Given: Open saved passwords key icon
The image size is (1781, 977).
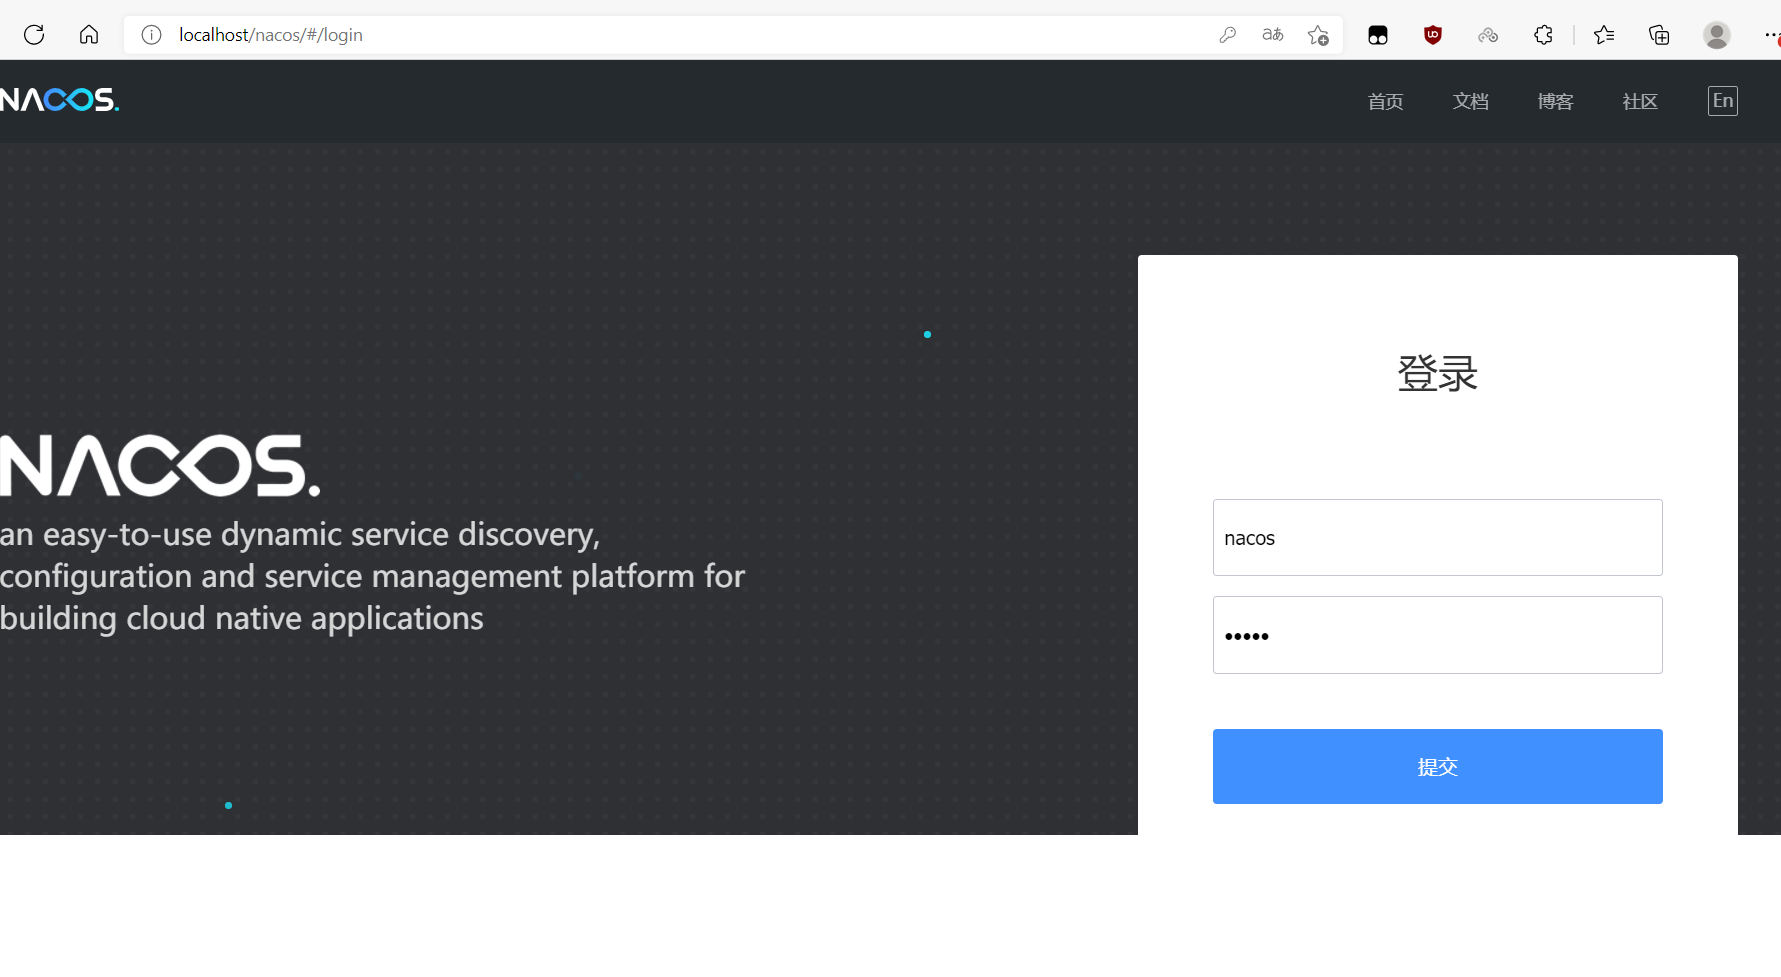Looking at the screenshot, I should point(1228,35).
